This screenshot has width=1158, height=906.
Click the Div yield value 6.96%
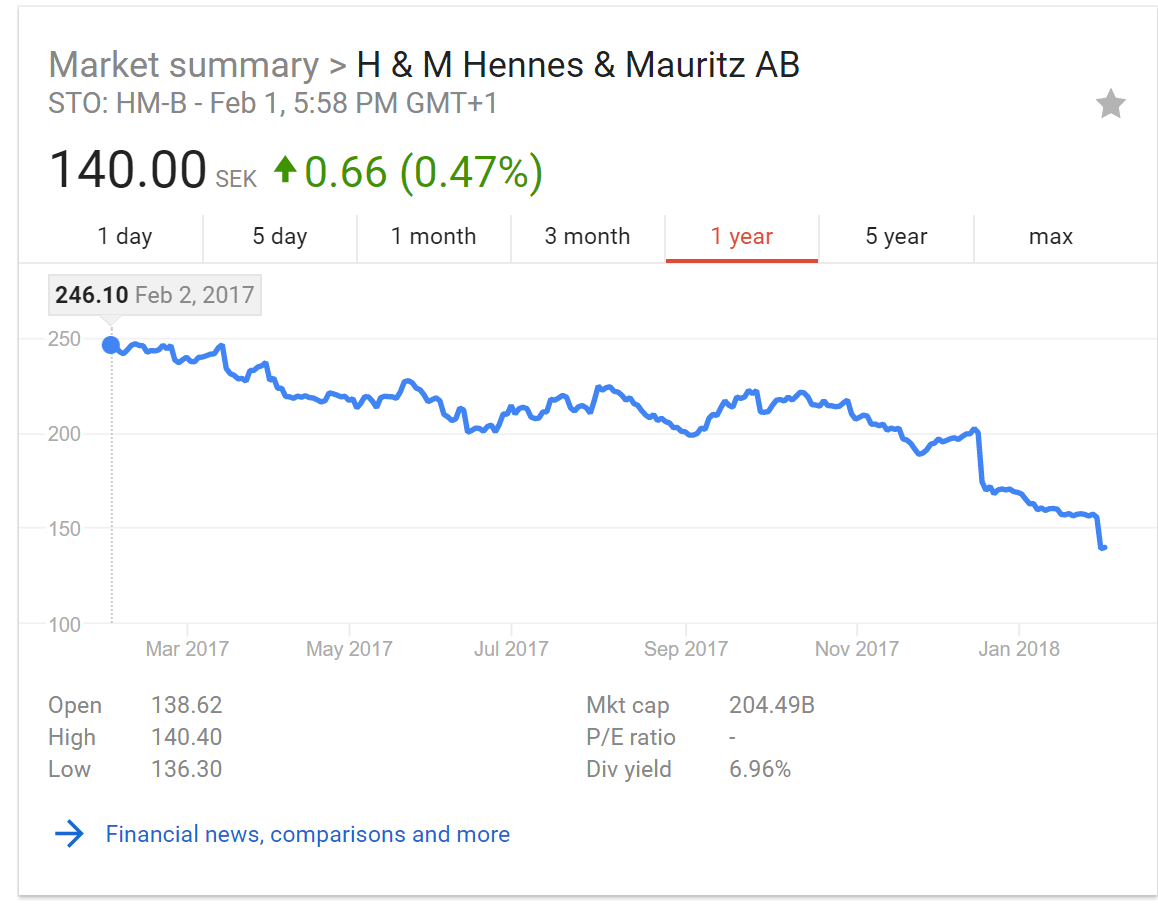click(760, 769)
